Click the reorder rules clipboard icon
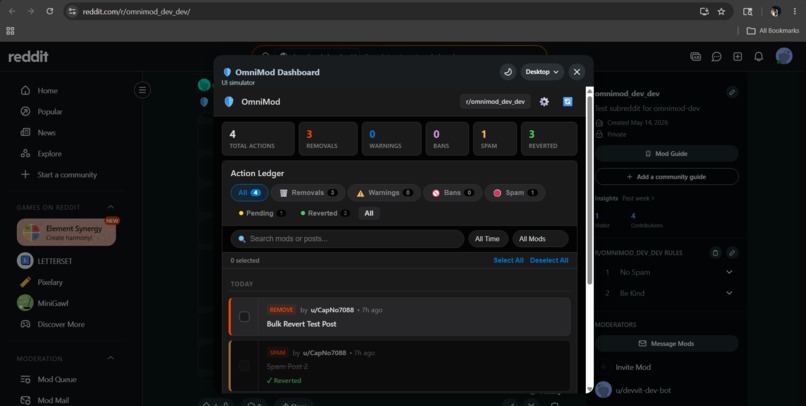The width and height of the screenshot is (806, 406). coord(715,253)
